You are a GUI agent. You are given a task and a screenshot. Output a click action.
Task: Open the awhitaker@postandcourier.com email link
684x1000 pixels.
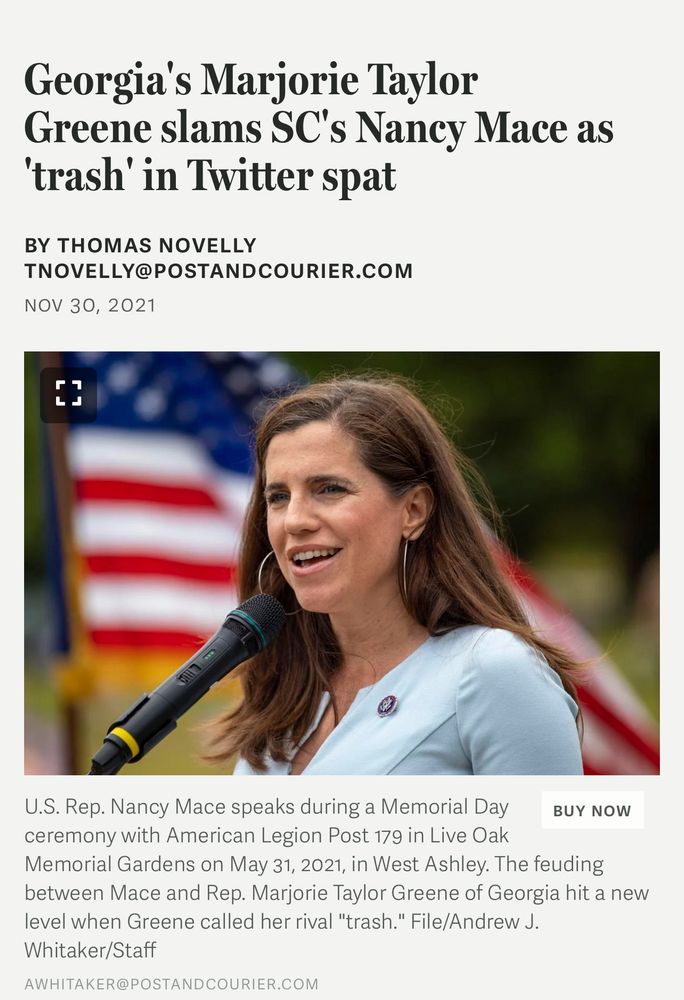pyautogui.click(x=171, y=984)
